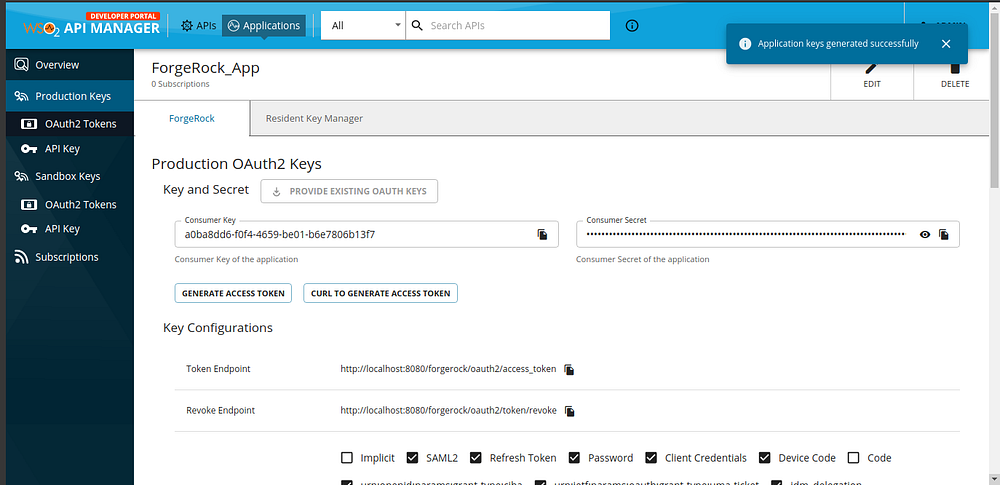Viewport: 1000px width, 485px height.
Task: Click Provide Existing OAuth Keys button
Action: pos(349,191)
